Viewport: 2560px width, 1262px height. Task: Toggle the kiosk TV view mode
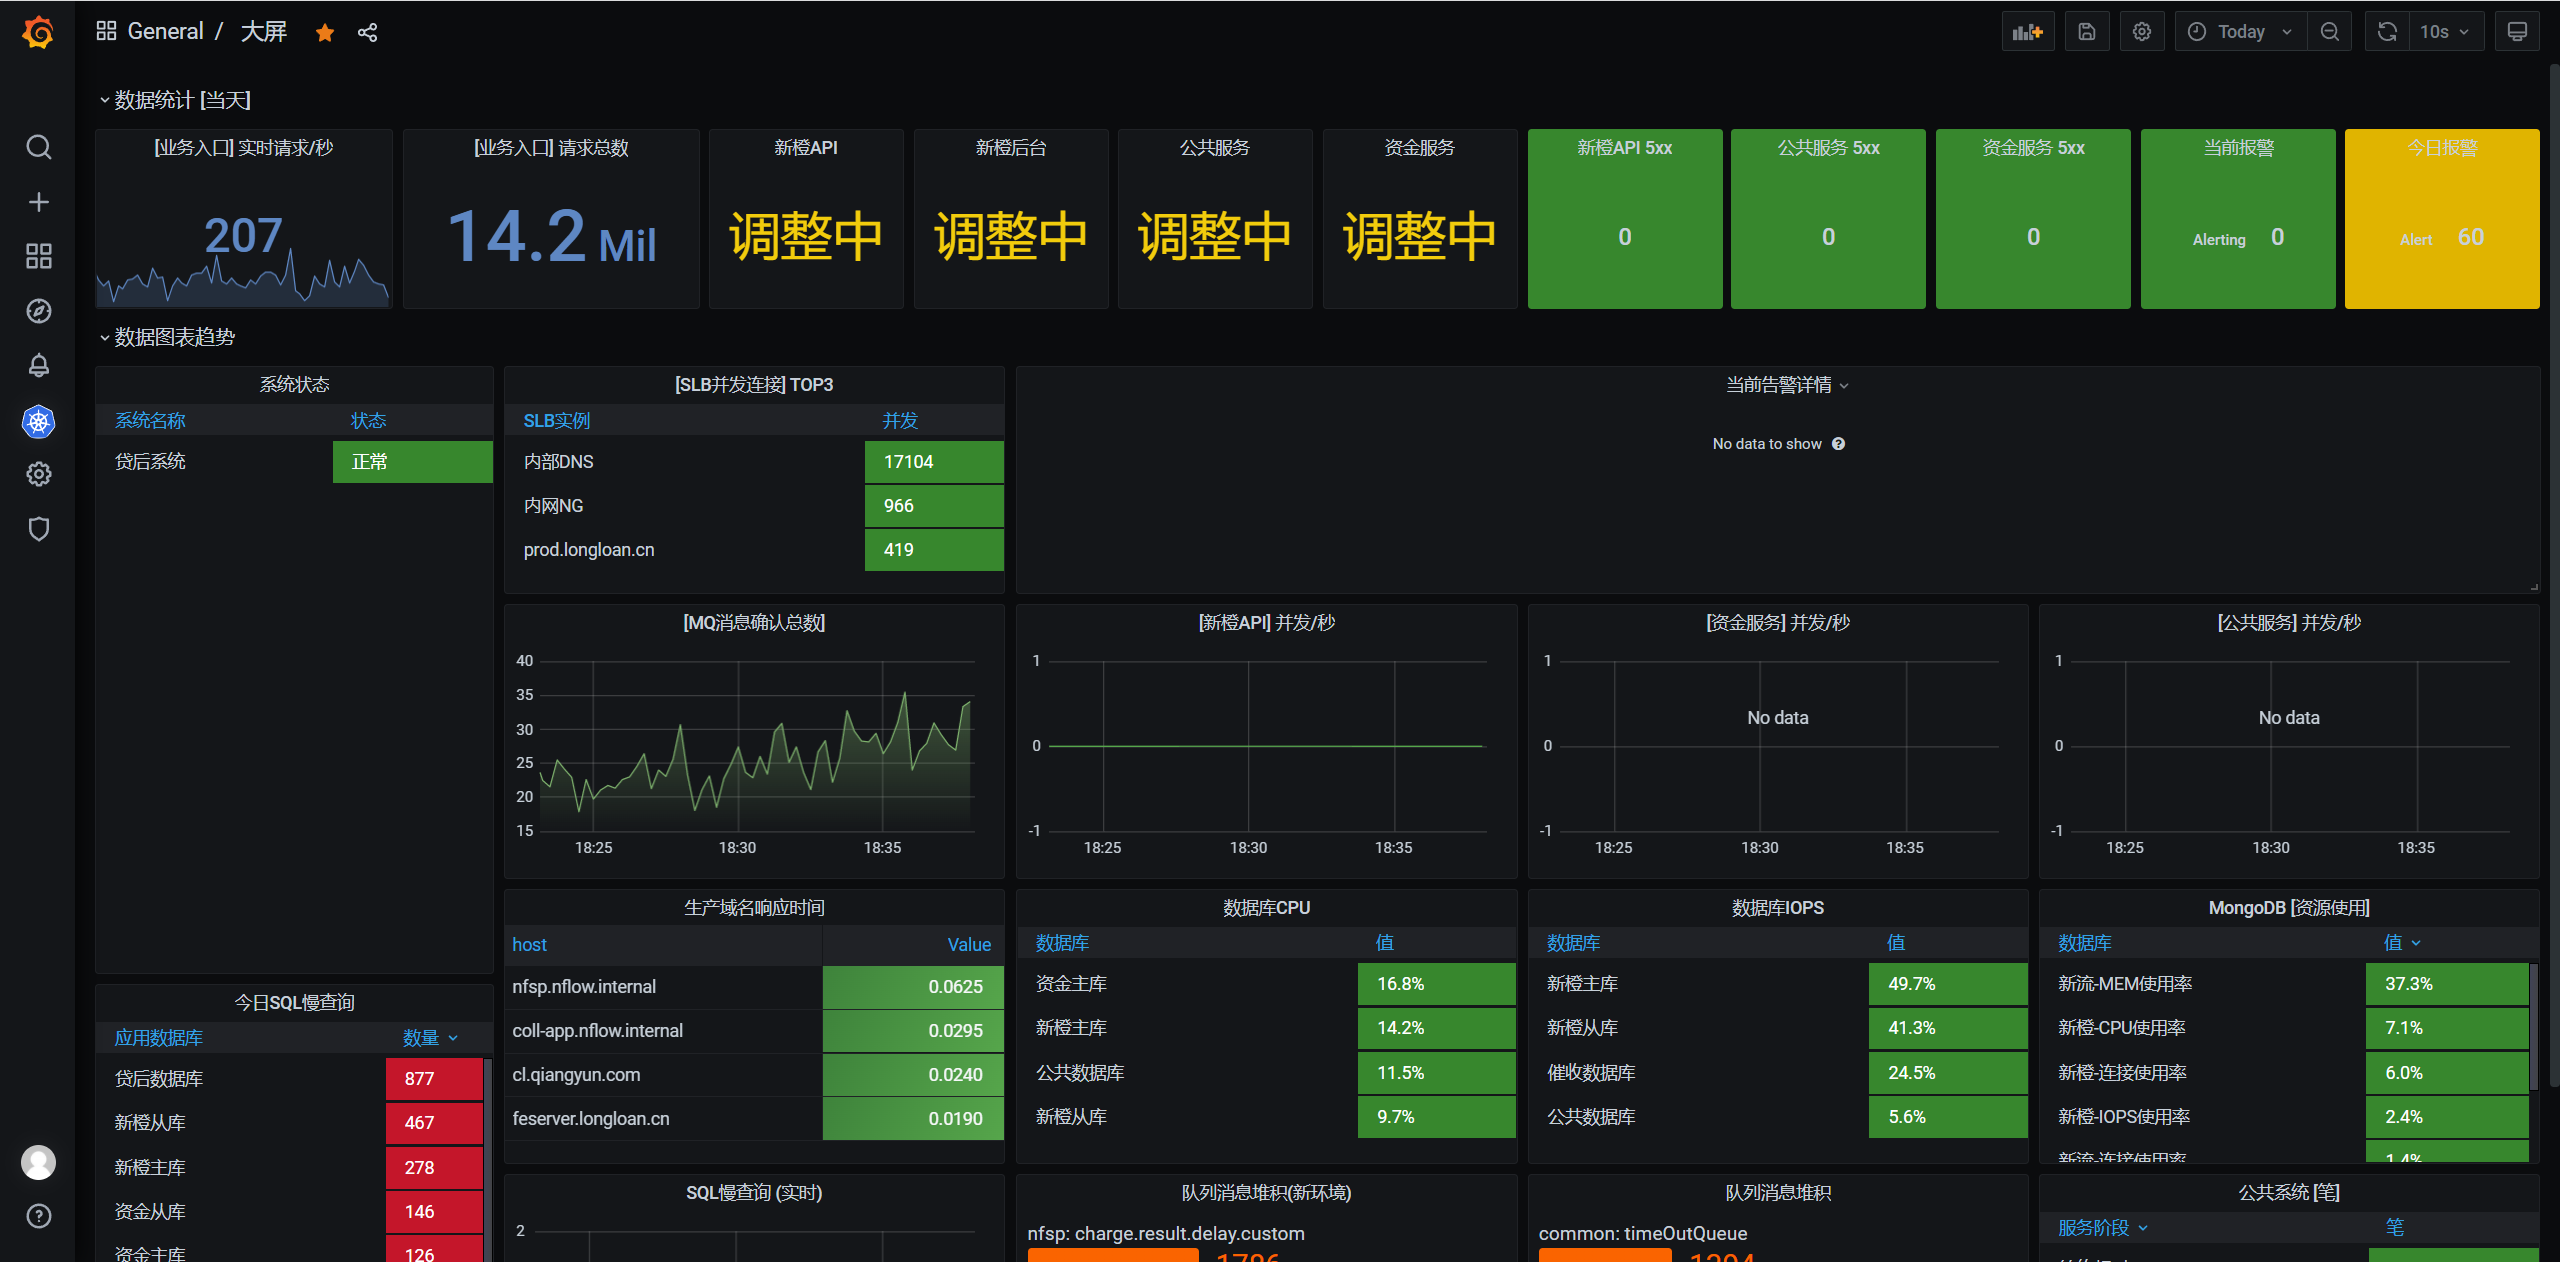[2516, 32]
